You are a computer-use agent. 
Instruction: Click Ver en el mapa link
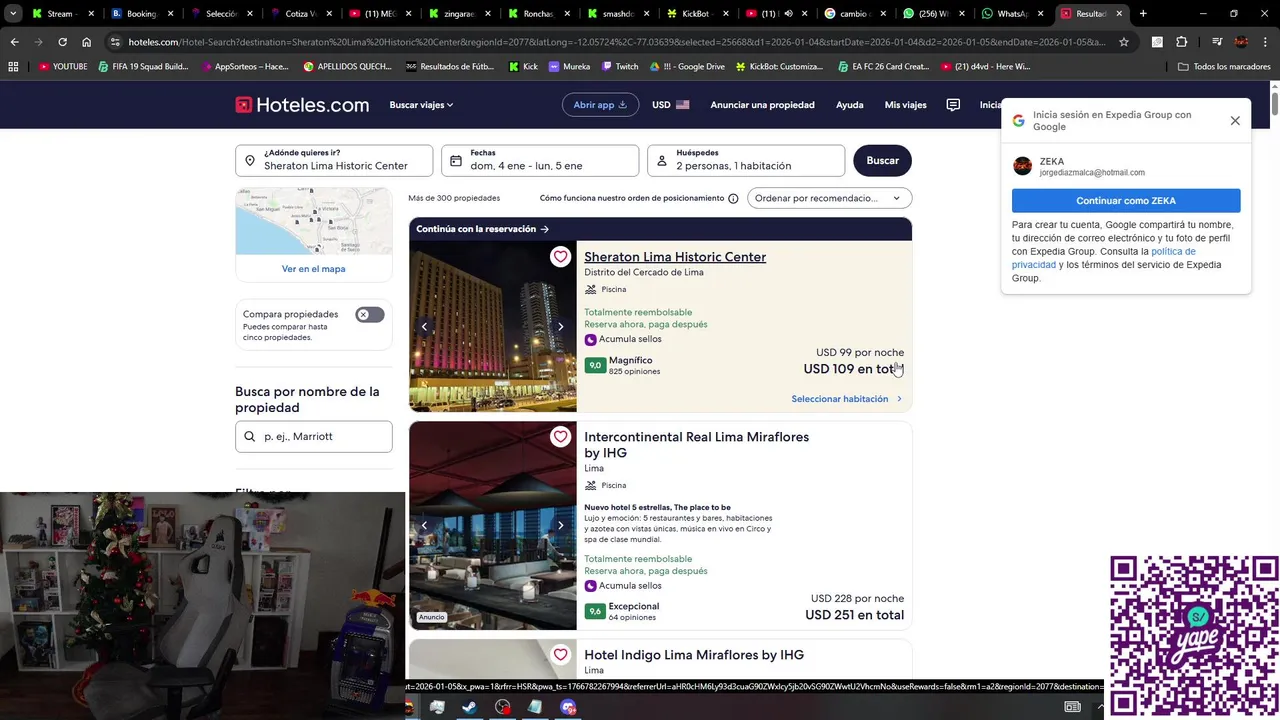313,269
